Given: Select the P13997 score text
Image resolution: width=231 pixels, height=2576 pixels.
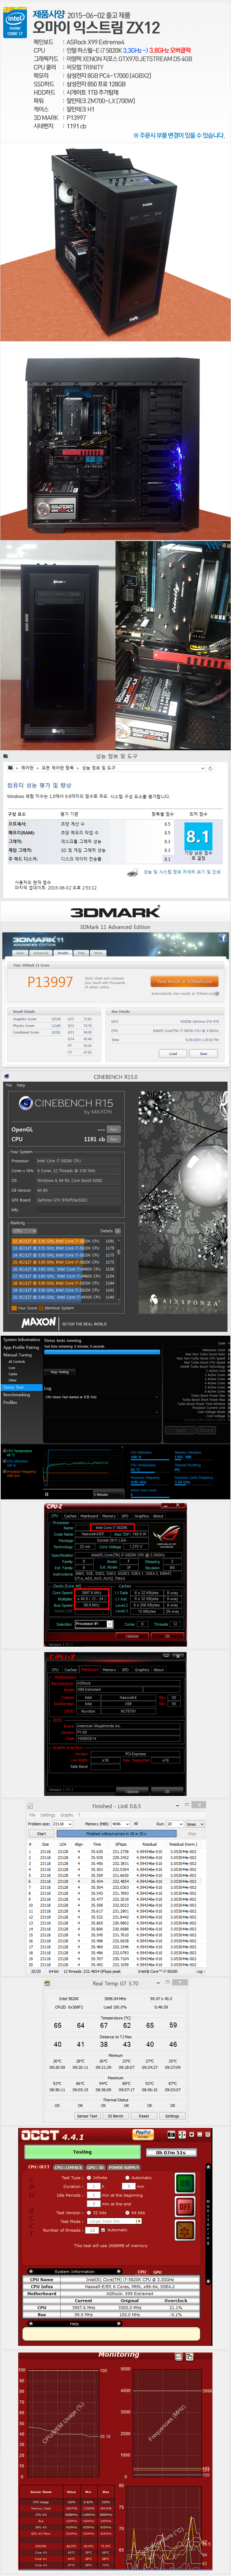Looking at the screenshot, I should pyautogui.click(x=50, y=982).
